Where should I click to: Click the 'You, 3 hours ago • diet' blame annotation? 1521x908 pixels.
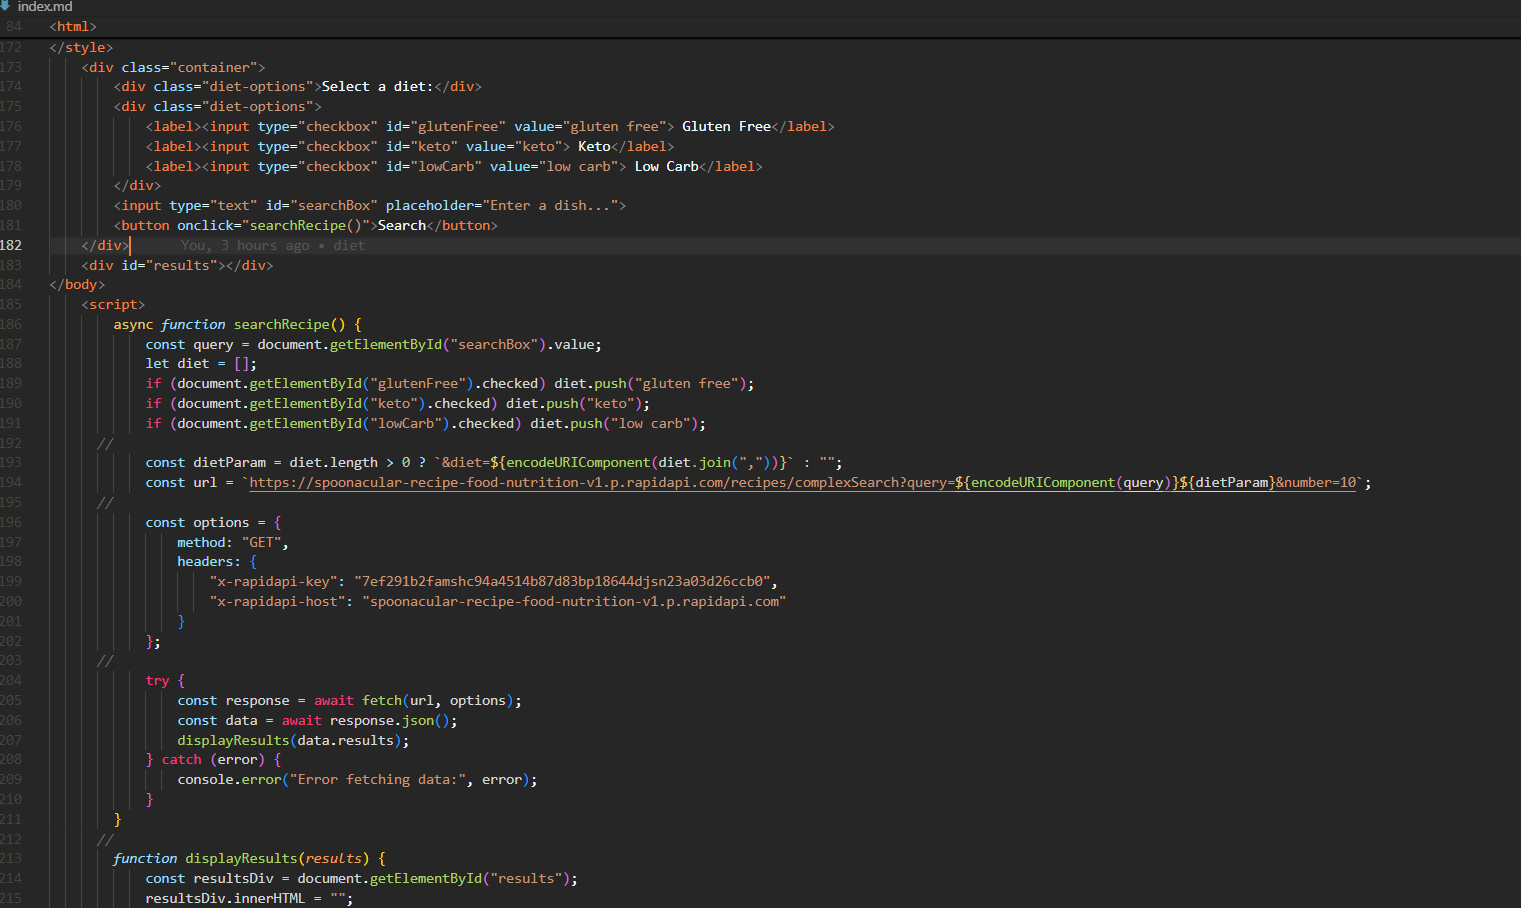[273, 246]
